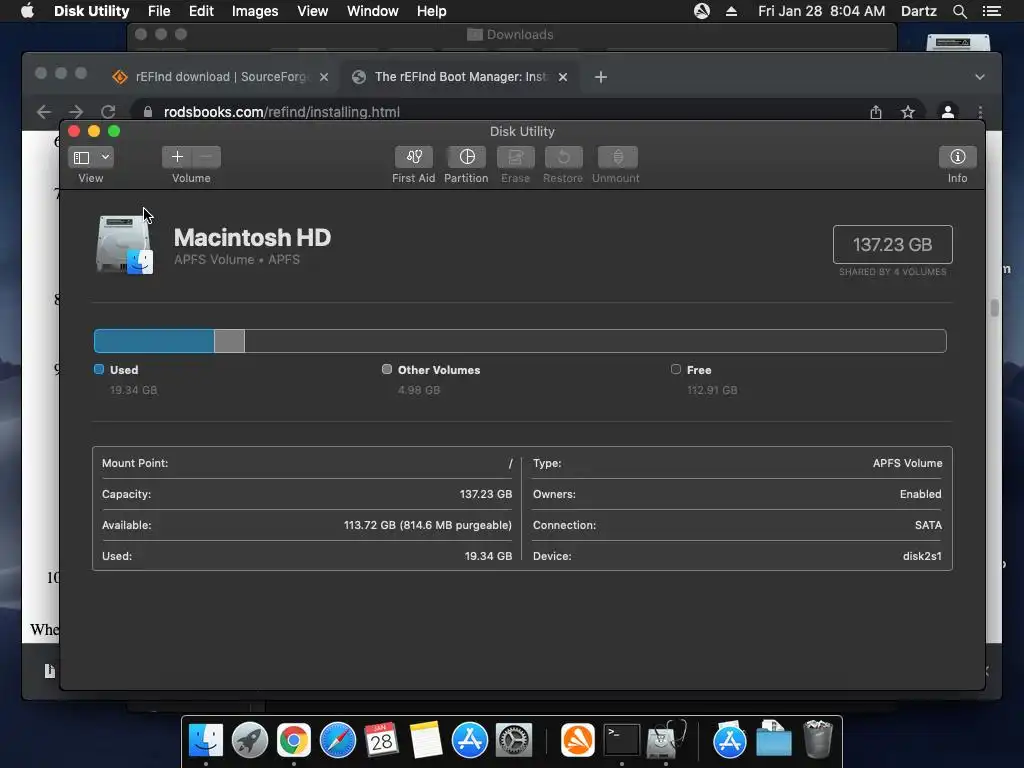Toggle the sidebar View button
This screenshot has height=768, width=1024.
pyautogui.click(x=82, y=157)
